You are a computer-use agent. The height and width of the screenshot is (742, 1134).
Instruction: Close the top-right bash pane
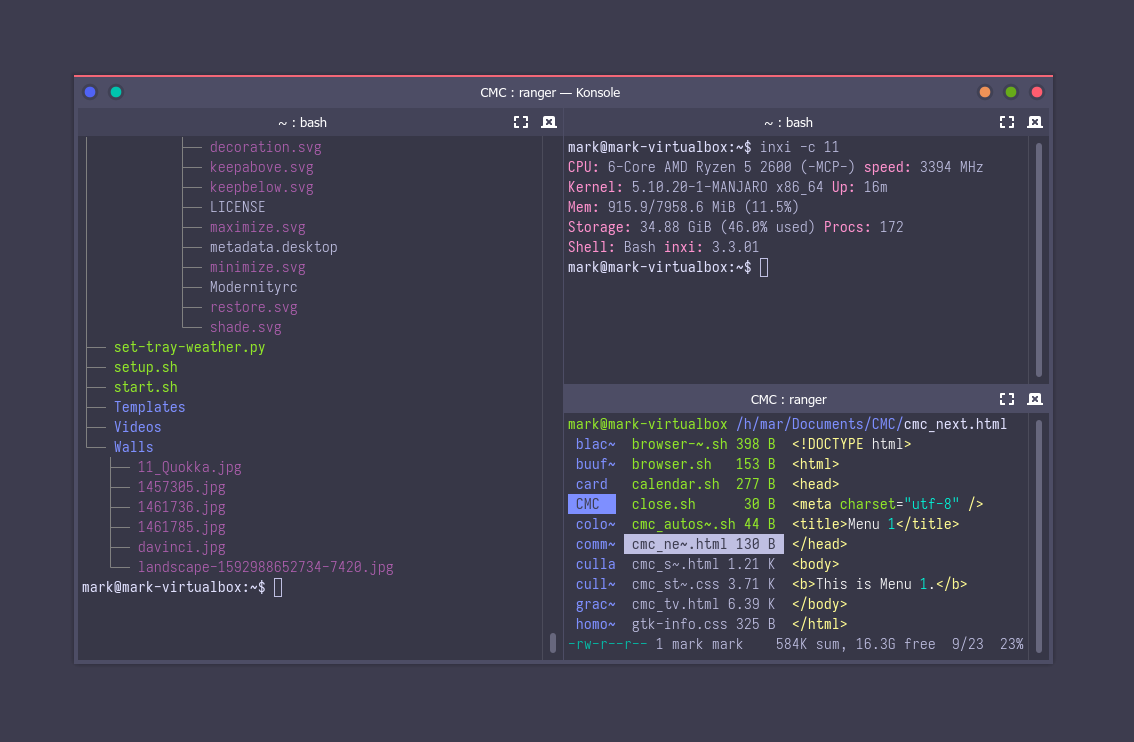1035,122
